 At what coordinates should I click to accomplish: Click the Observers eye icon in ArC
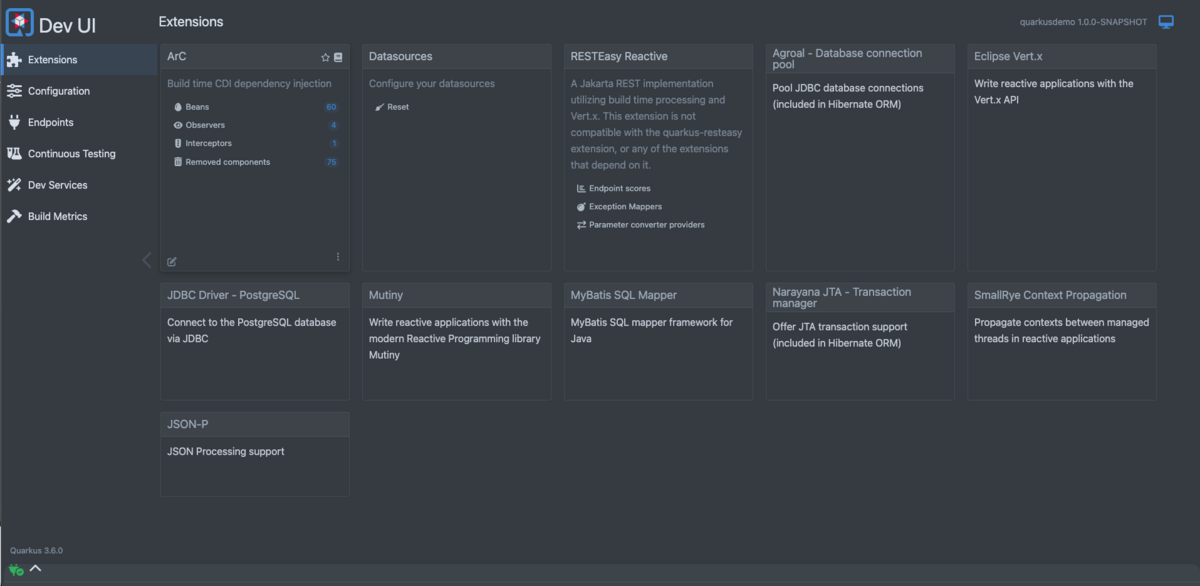pyautogui.click(x=178, y=125)
